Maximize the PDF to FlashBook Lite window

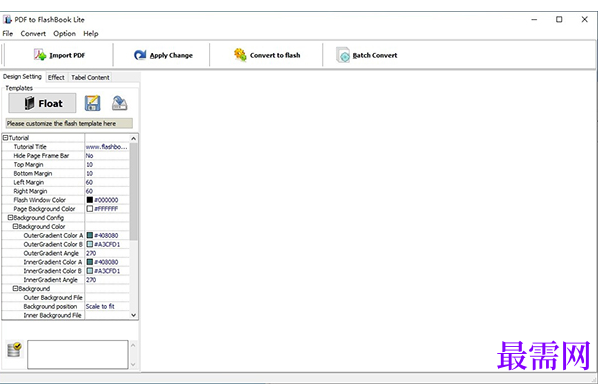[x=559, y=19]
